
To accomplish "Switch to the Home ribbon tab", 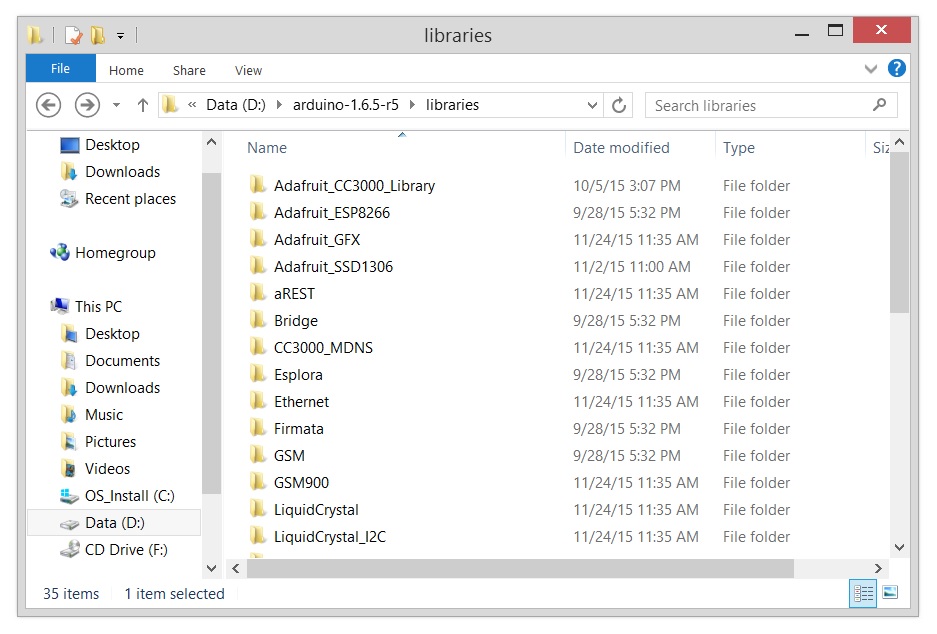I will pos(126,71).
